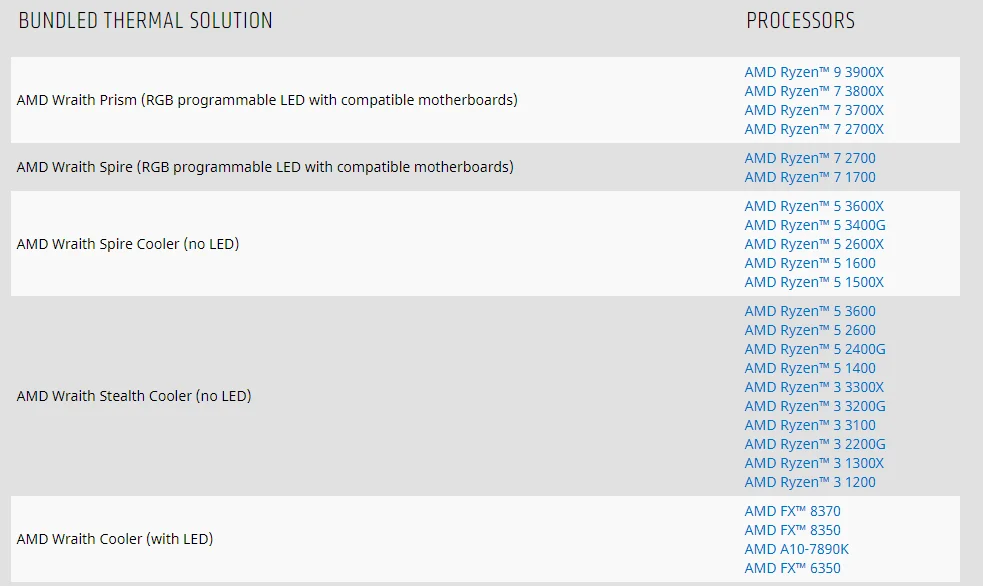Screen dimensions: 983x586
Task: Open the AMD Ryzen 3 3300X link
Action: (814, 387)
